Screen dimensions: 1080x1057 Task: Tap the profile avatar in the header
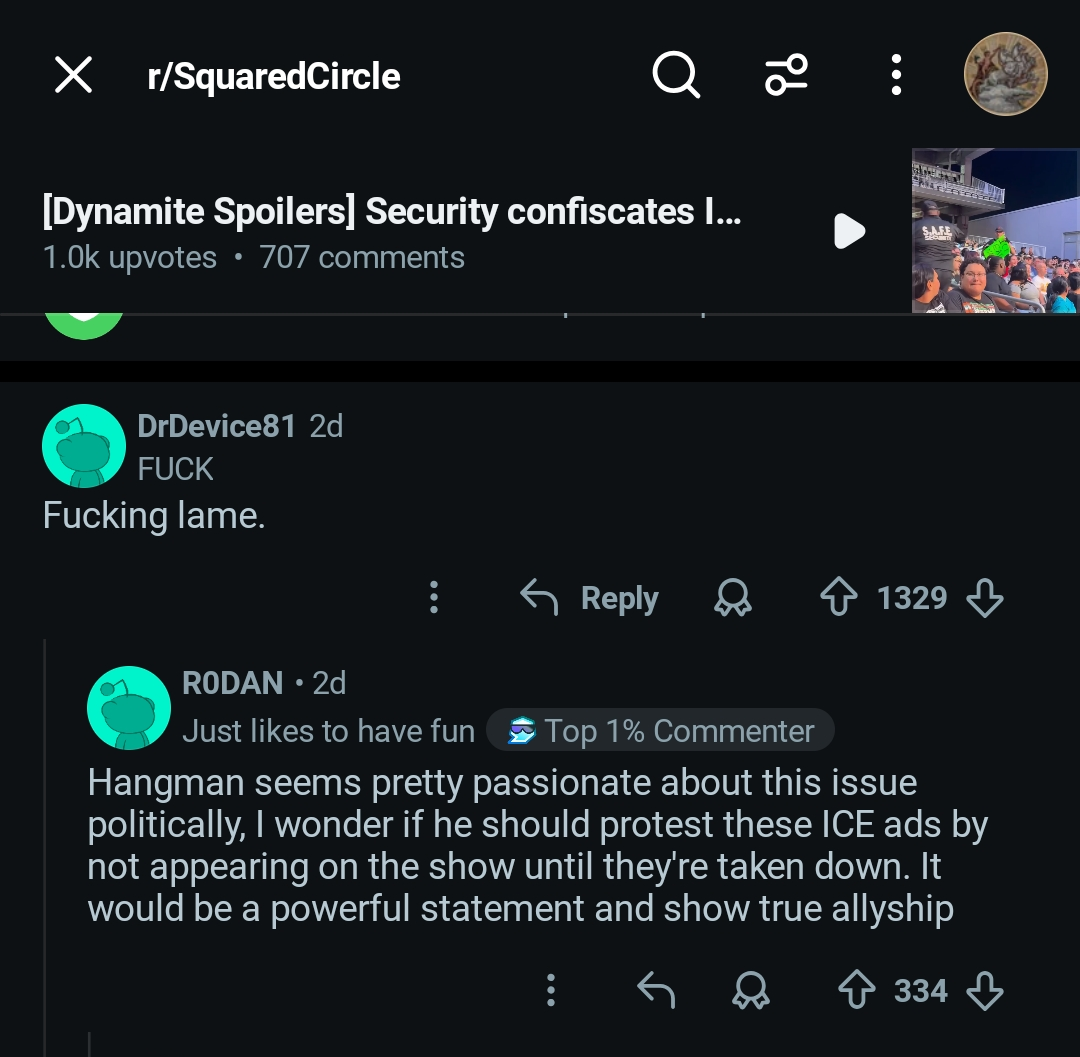pyautogui.click(x=1005, y=75)
